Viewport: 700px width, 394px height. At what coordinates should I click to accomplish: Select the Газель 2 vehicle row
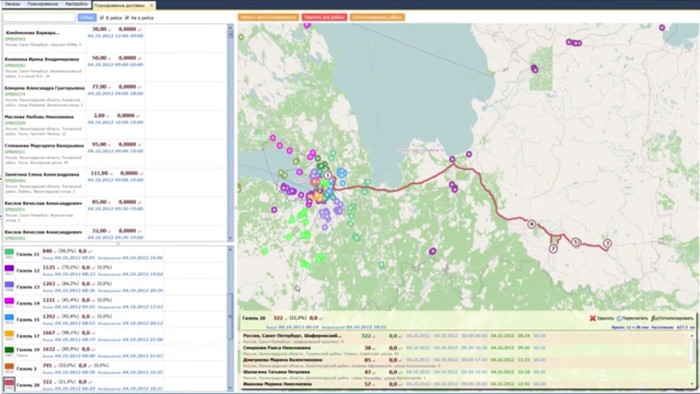pos(115,369)
